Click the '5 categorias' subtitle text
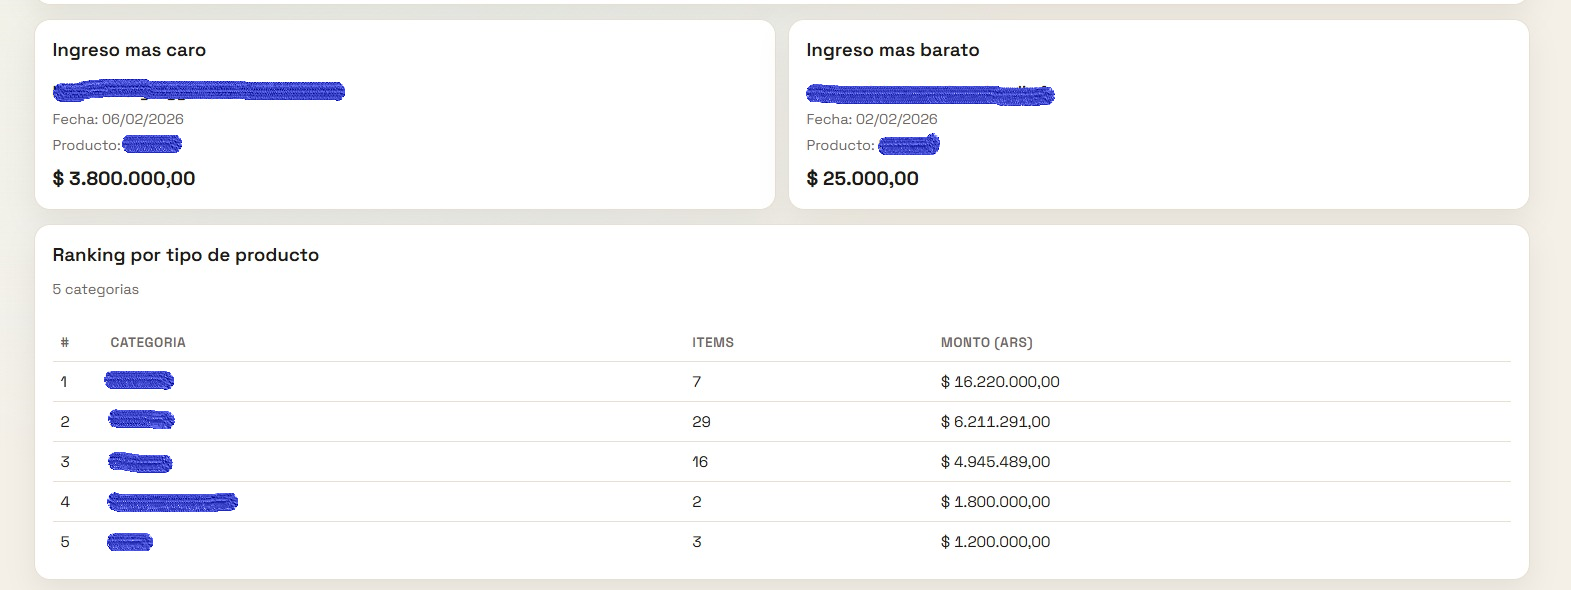This screenshot has height=590, width=1571. click(96, 289)
